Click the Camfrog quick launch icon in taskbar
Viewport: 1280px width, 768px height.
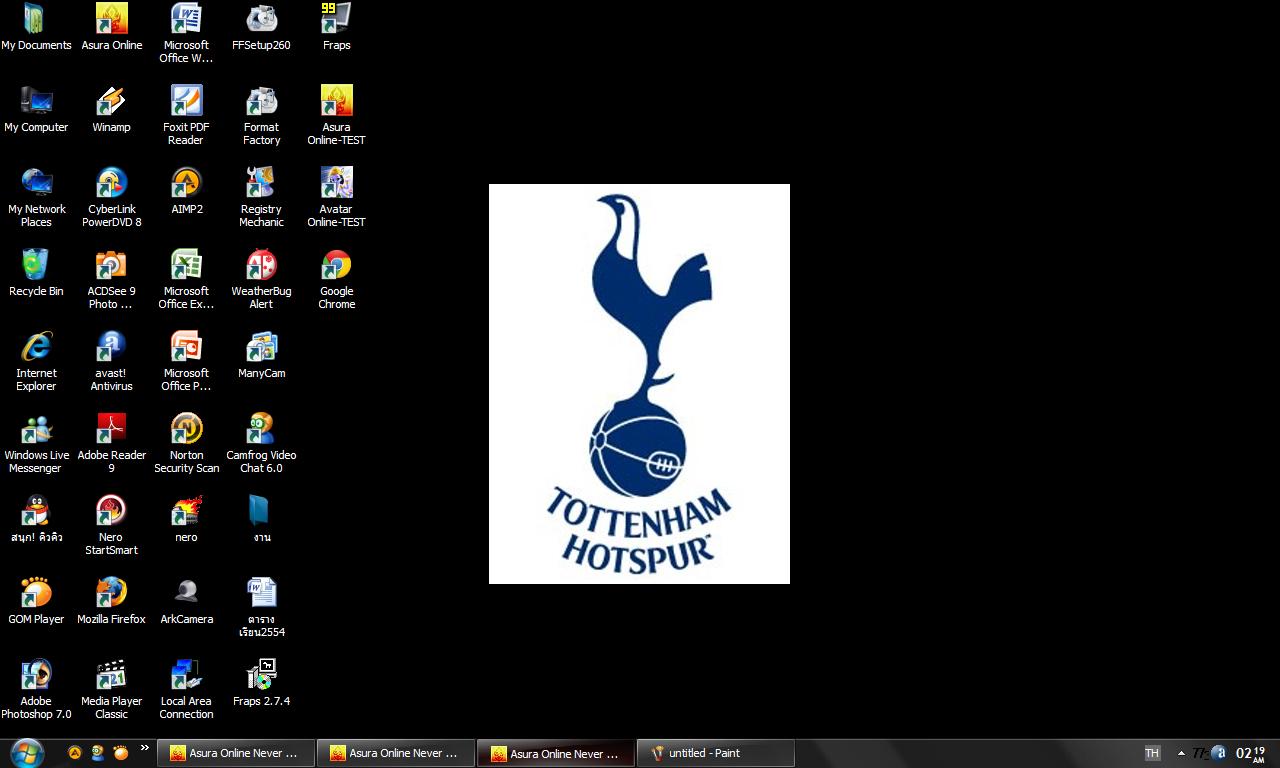(98, 753)
